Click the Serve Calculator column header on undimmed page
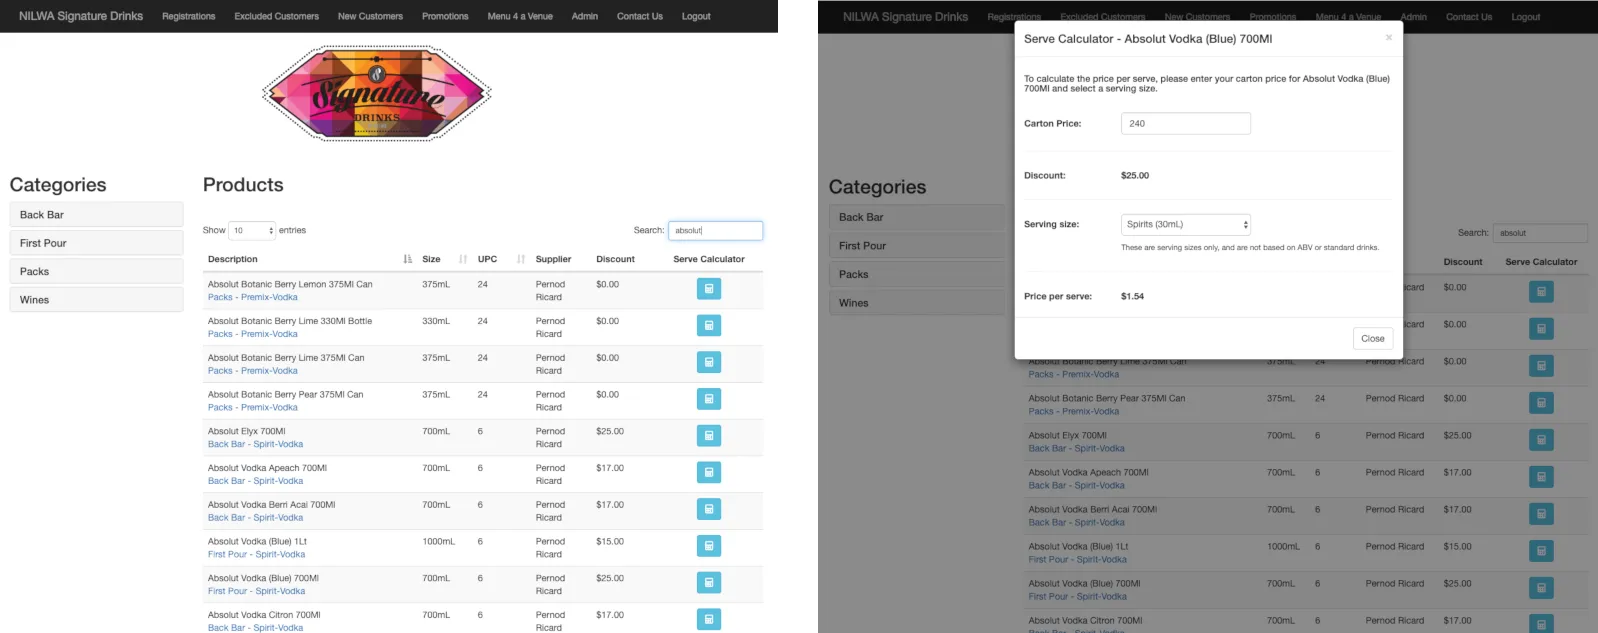 pos(709,259)
